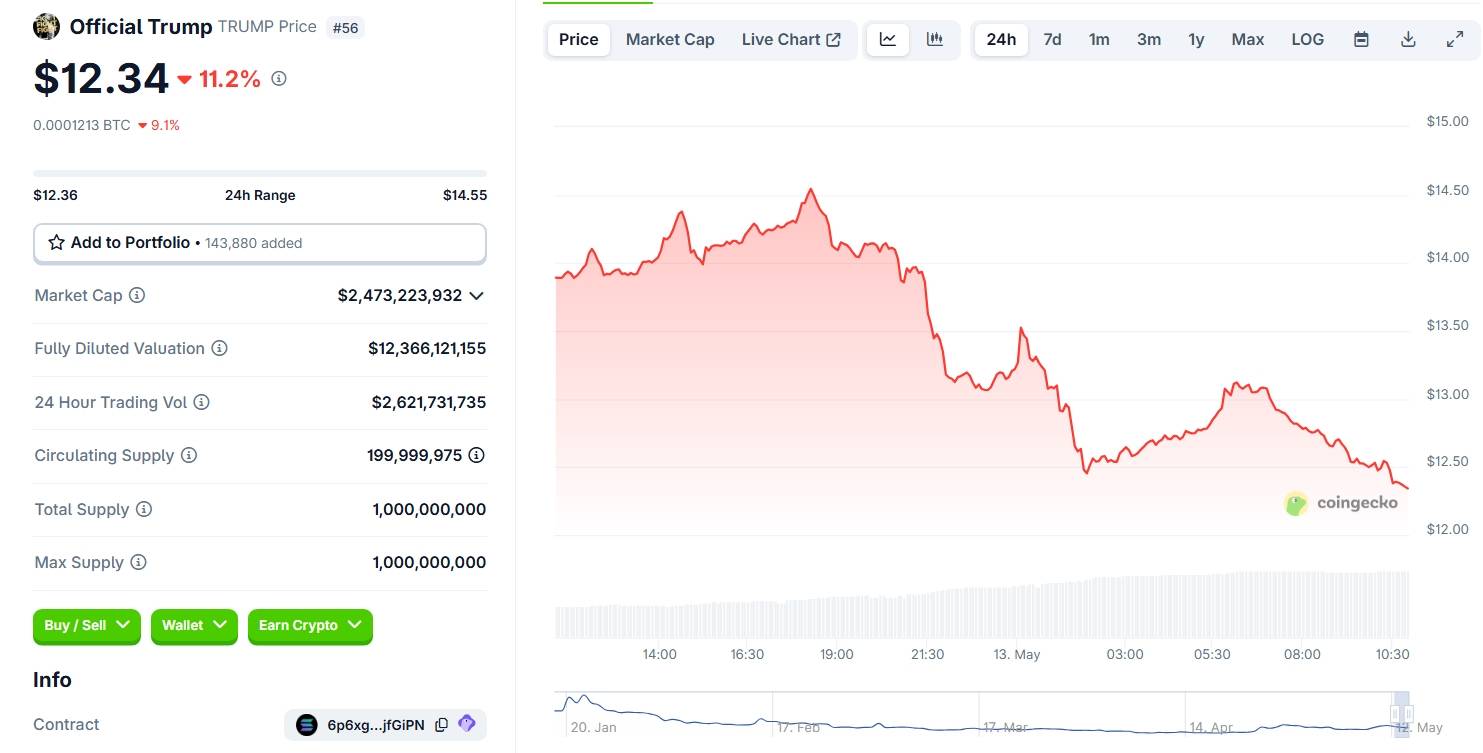Click the Market Cap info icon
Image resolution: width=1483 pixels, height=753 pixels.
point(138,295)
